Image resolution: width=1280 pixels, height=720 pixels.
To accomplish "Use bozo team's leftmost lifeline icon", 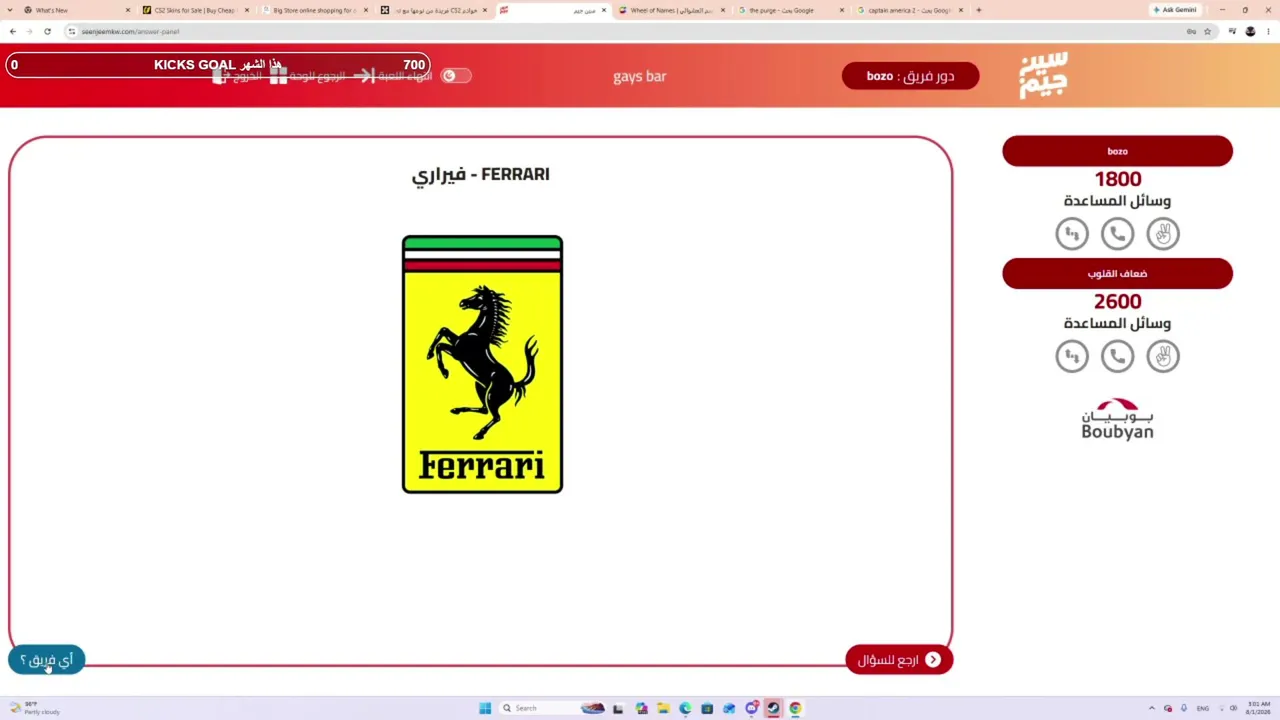I will (1072, 234).
